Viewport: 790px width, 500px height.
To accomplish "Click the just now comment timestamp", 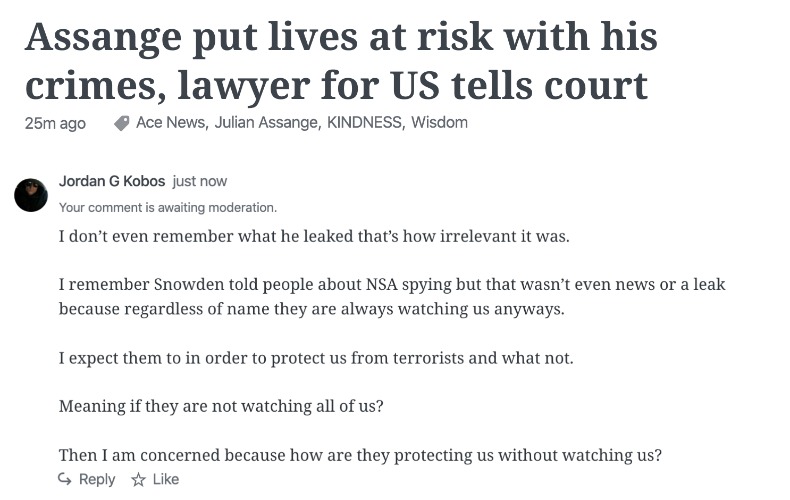I will point(200,181).
